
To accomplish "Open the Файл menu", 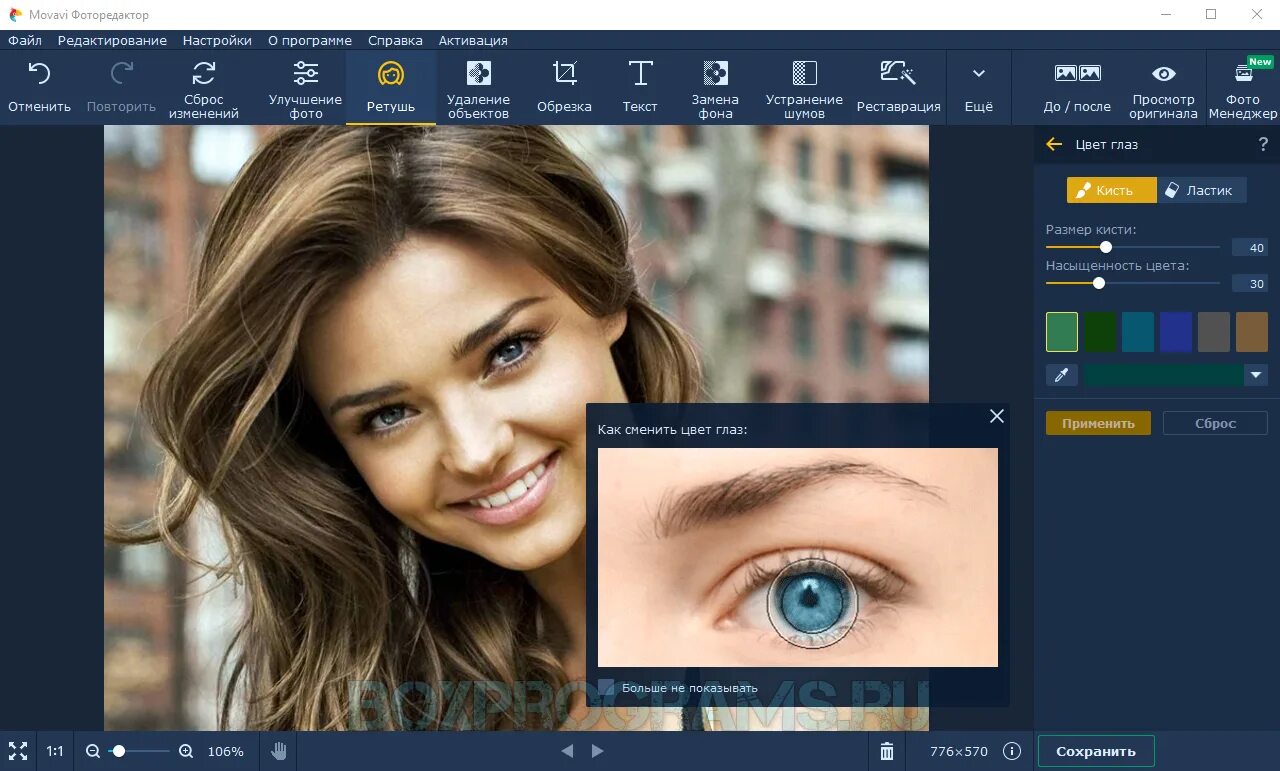I will [25, 41].
